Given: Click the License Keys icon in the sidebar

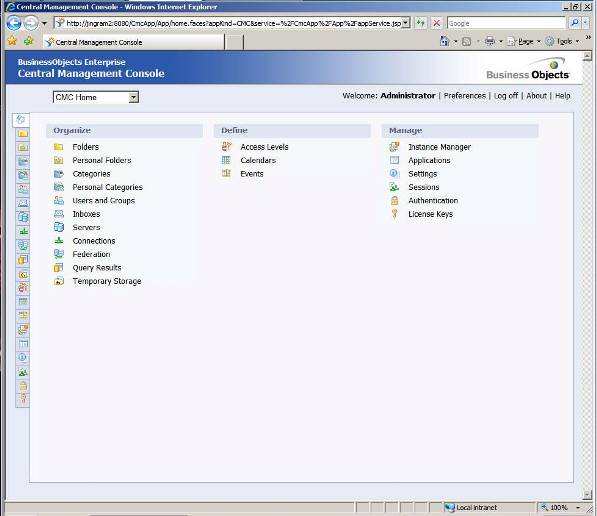Looking at the screenshot, I should click(x=23, y=399).
